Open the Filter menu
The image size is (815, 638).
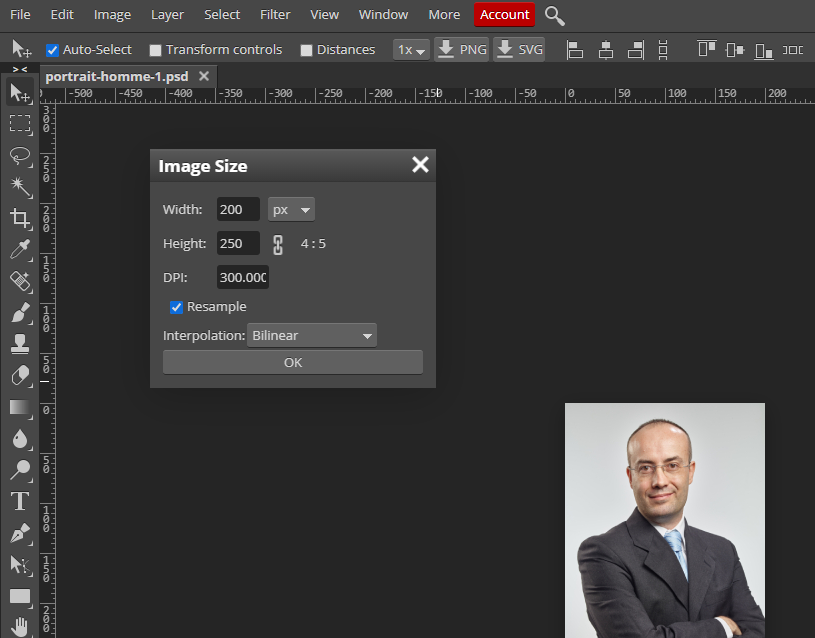(275, 15)
